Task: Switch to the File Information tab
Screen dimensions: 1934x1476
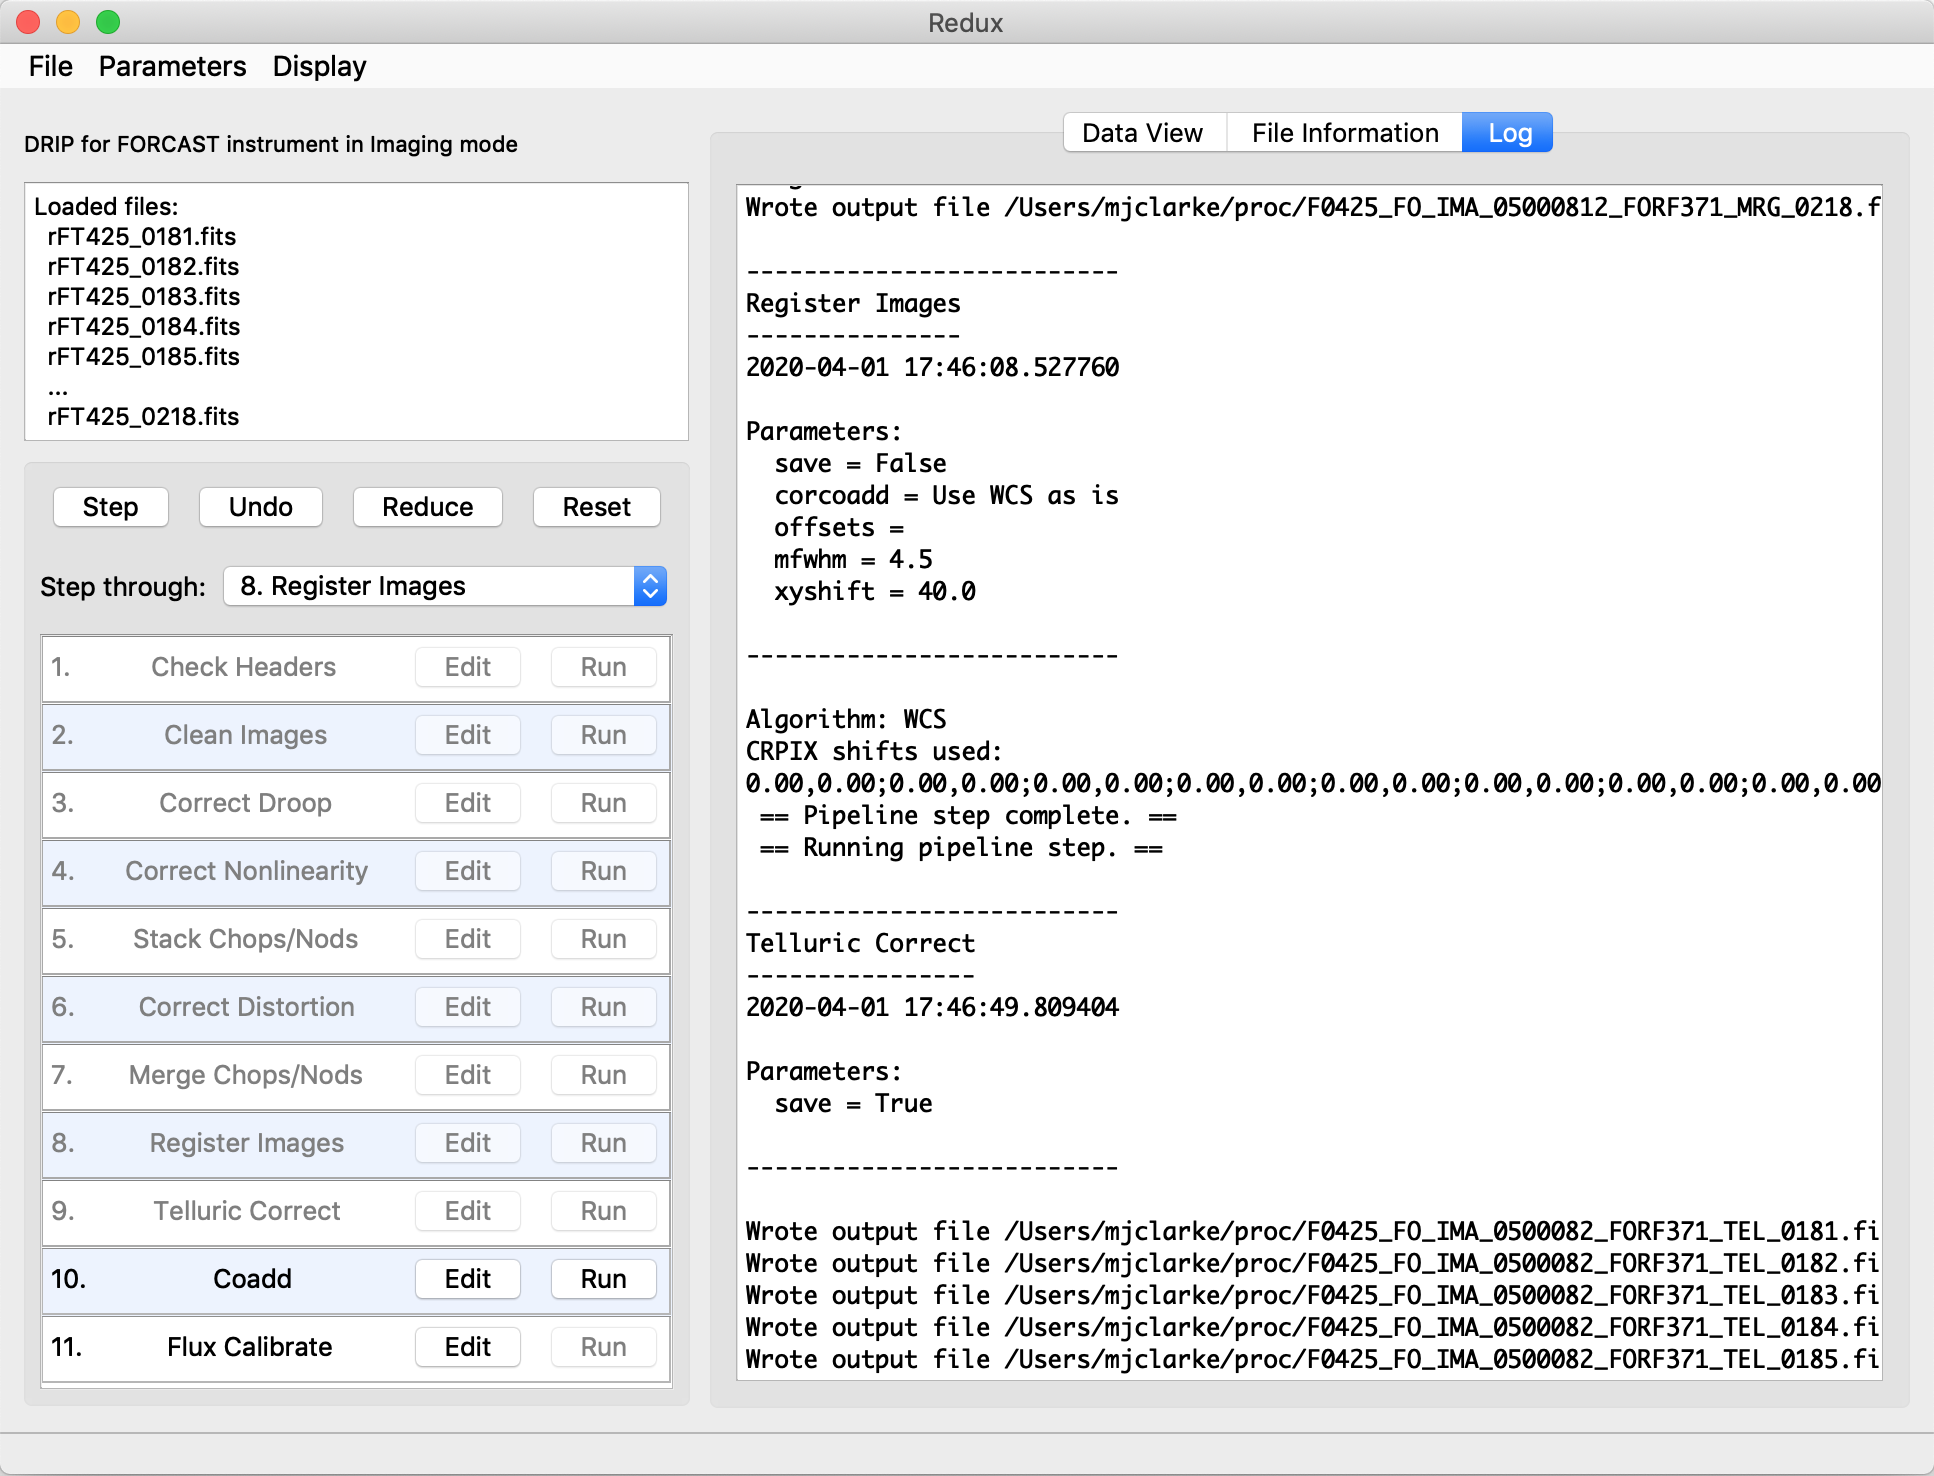Action: tap(1344, 132)
